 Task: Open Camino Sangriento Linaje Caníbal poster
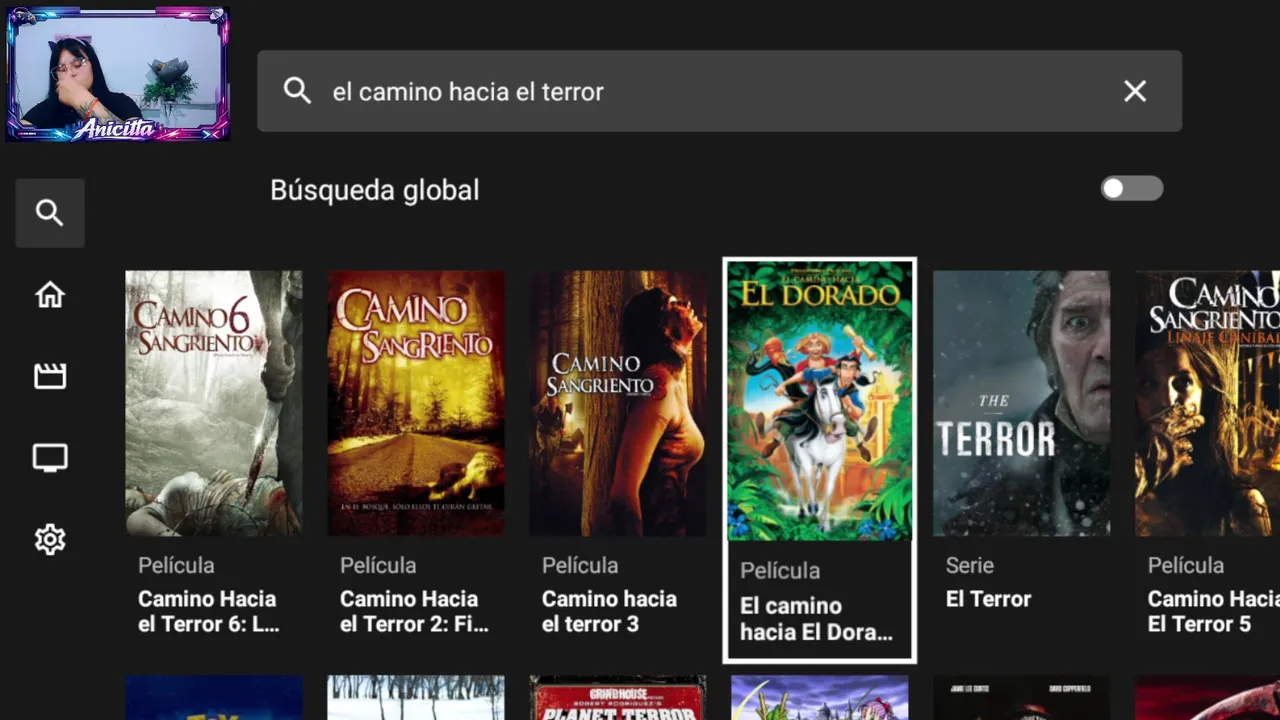[1208, 403]
